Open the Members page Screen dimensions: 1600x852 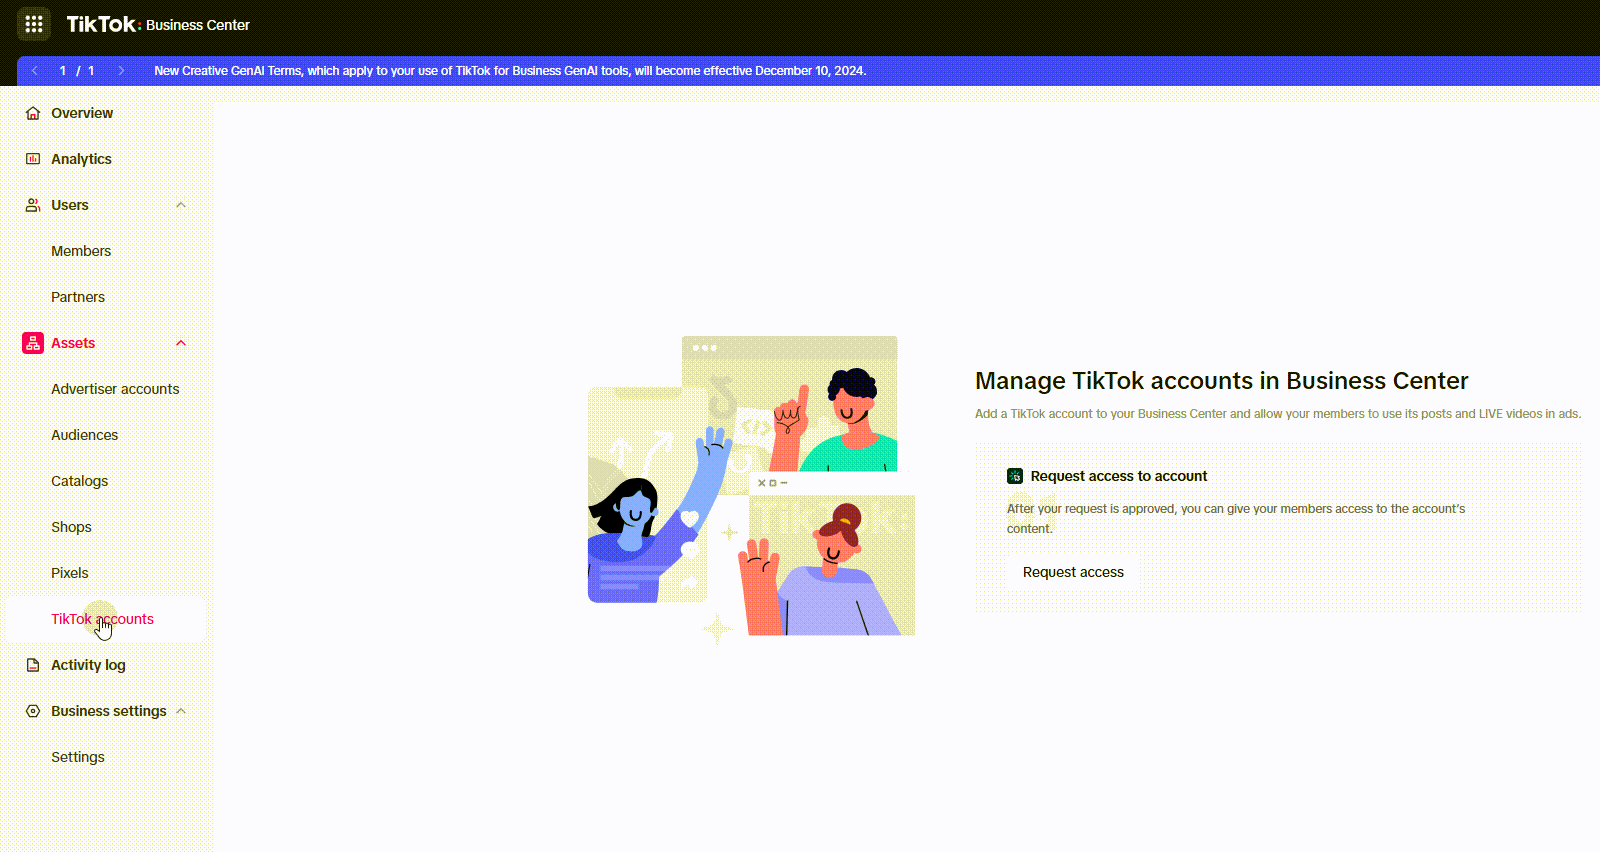click(81, 251)
